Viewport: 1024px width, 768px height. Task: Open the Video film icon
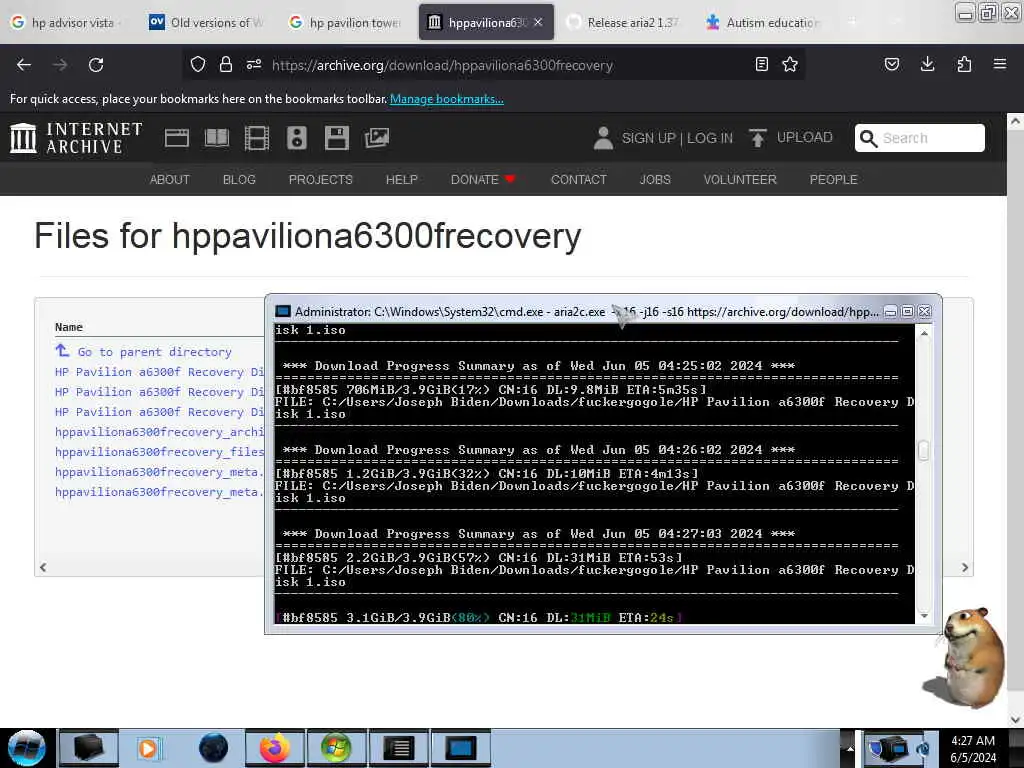pyautogui.click(x=257, y=138)
